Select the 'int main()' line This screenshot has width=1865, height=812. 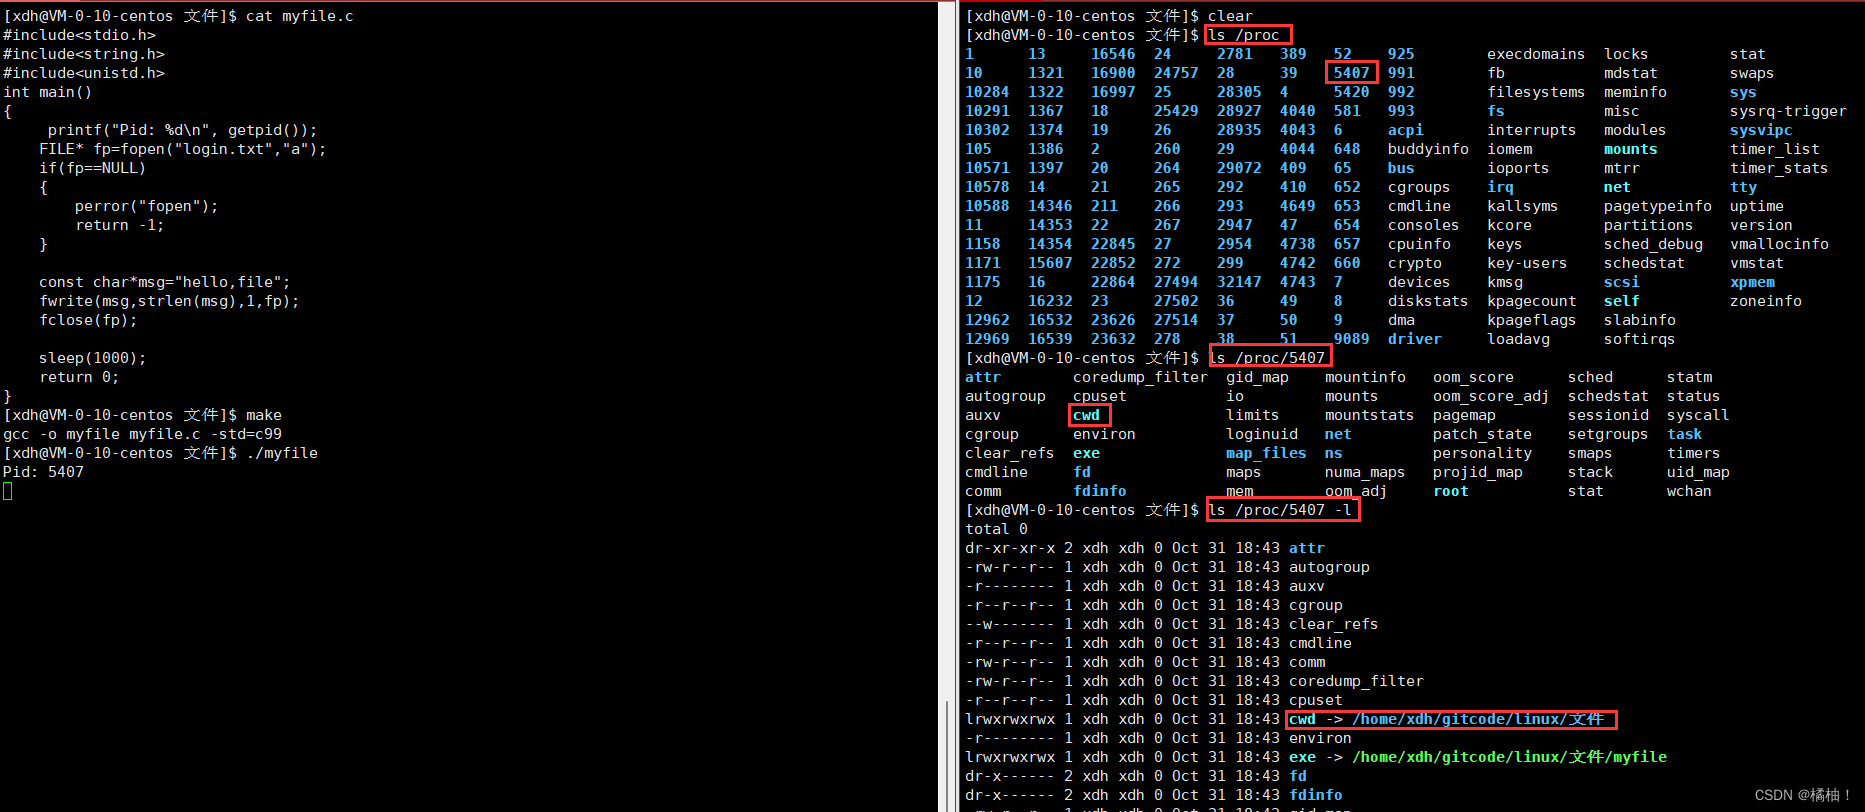pos(48,92)
